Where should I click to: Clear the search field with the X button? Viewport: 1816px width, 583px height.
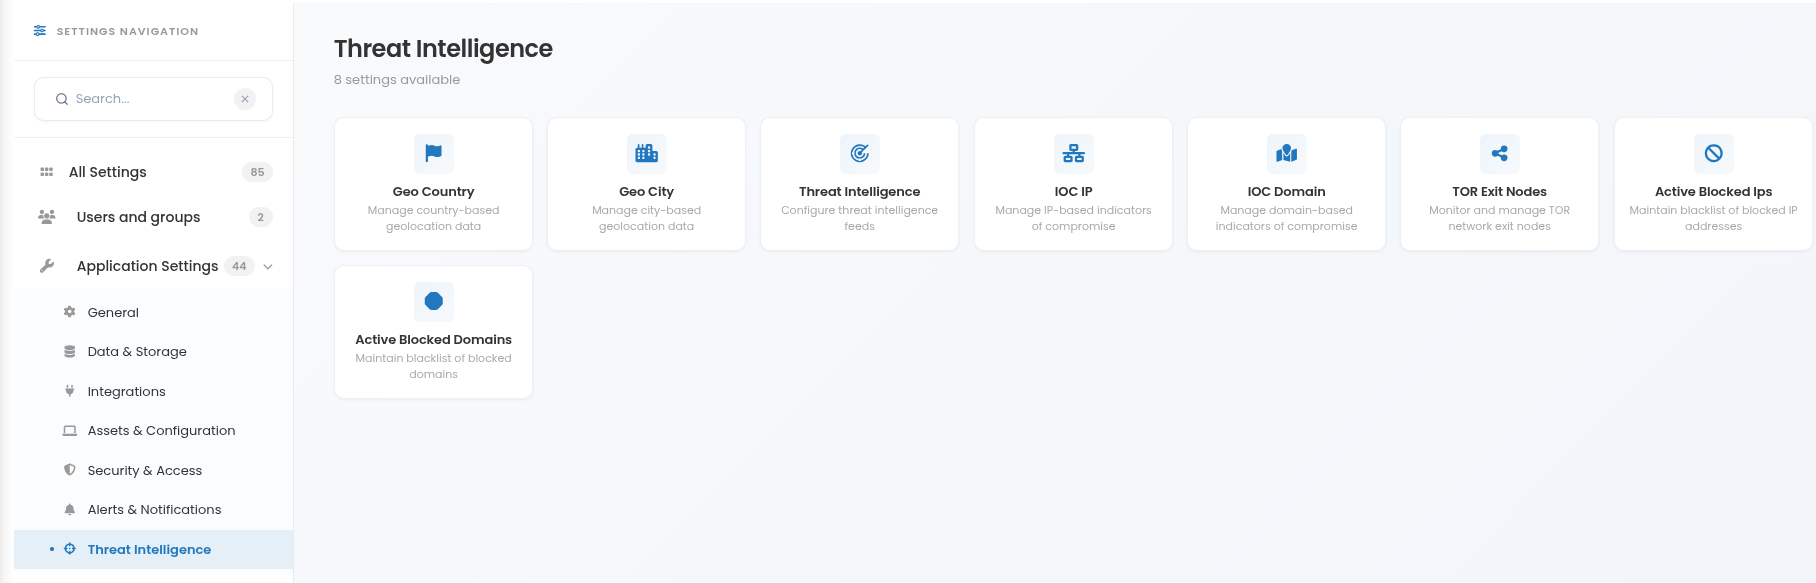click(245, 99)
